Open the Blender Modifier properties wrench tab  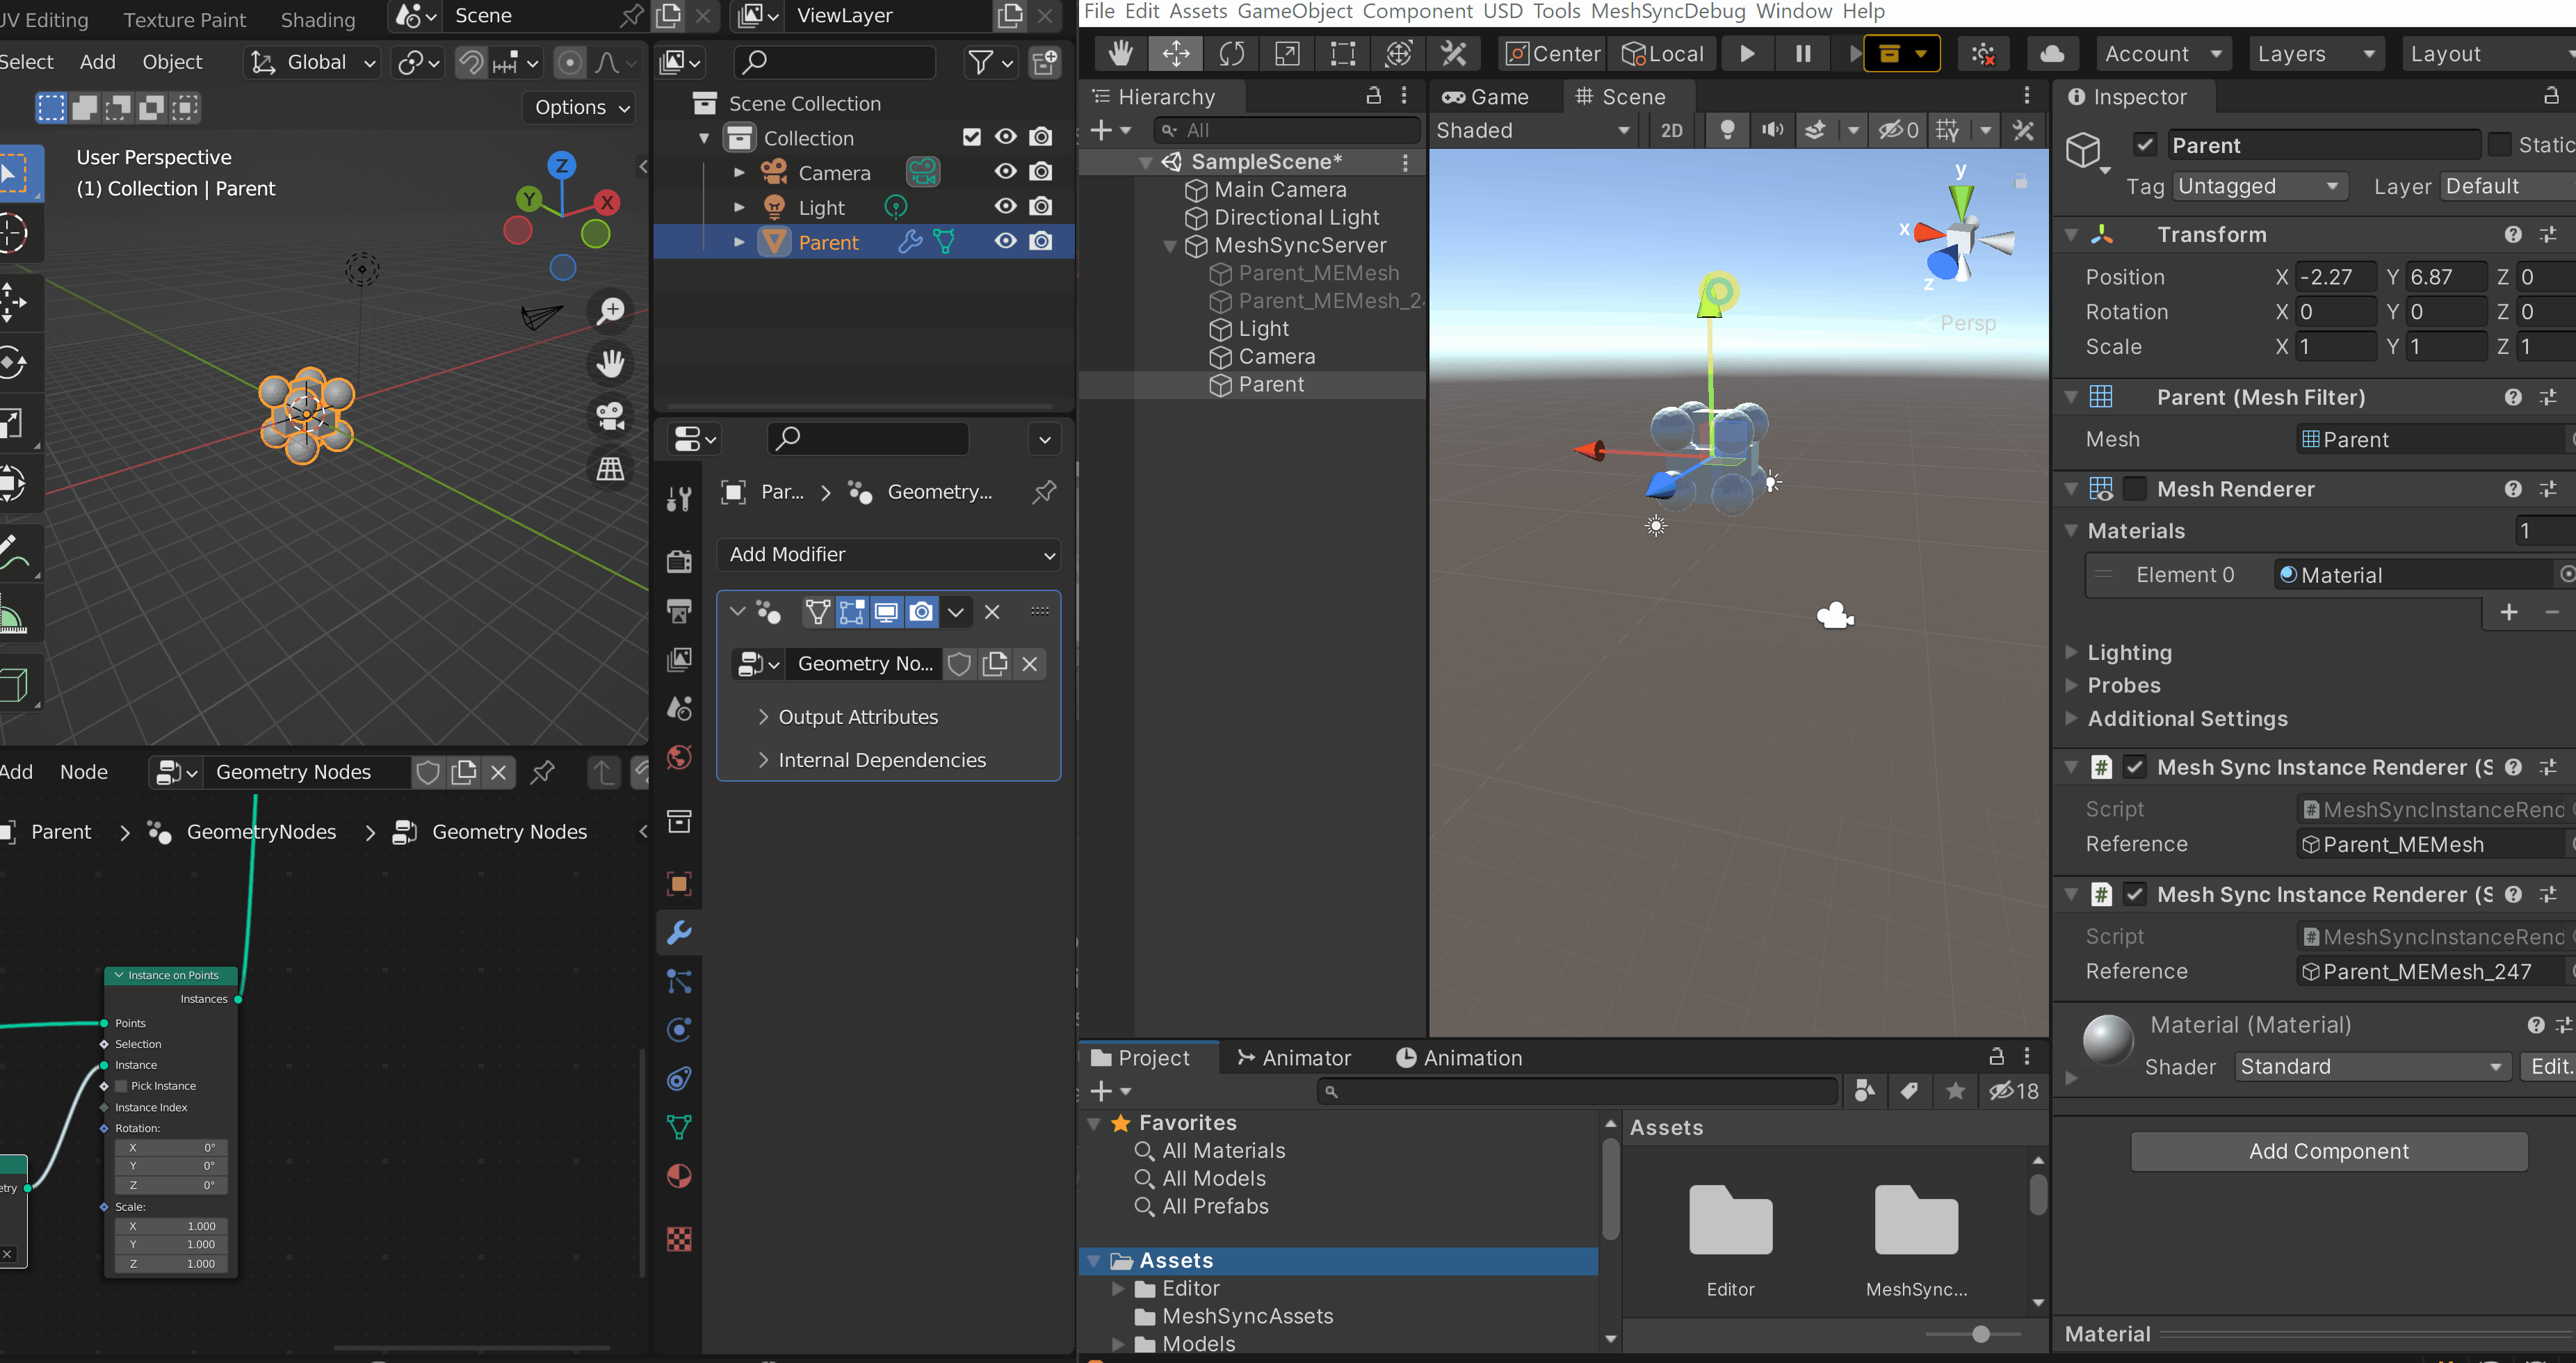[679, 932]
